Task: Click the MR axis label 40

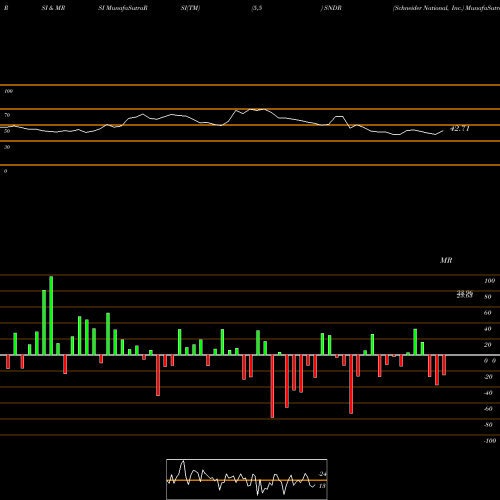Action: click(488, 329)
